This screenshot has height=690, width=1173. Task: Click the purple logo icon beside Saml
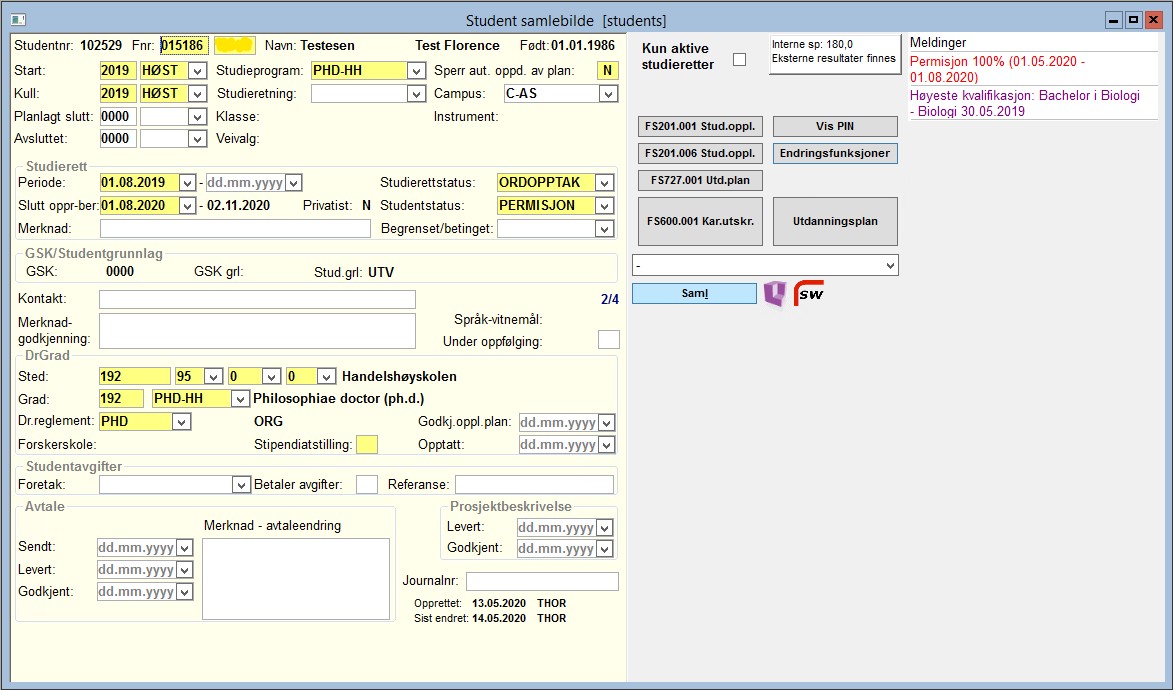pos(775,293)
